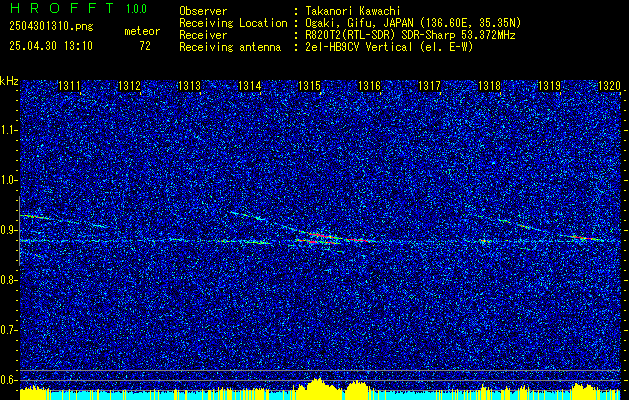Click the HROFFT title text
The width and height of the screenshot is (629, 400).
62,8
